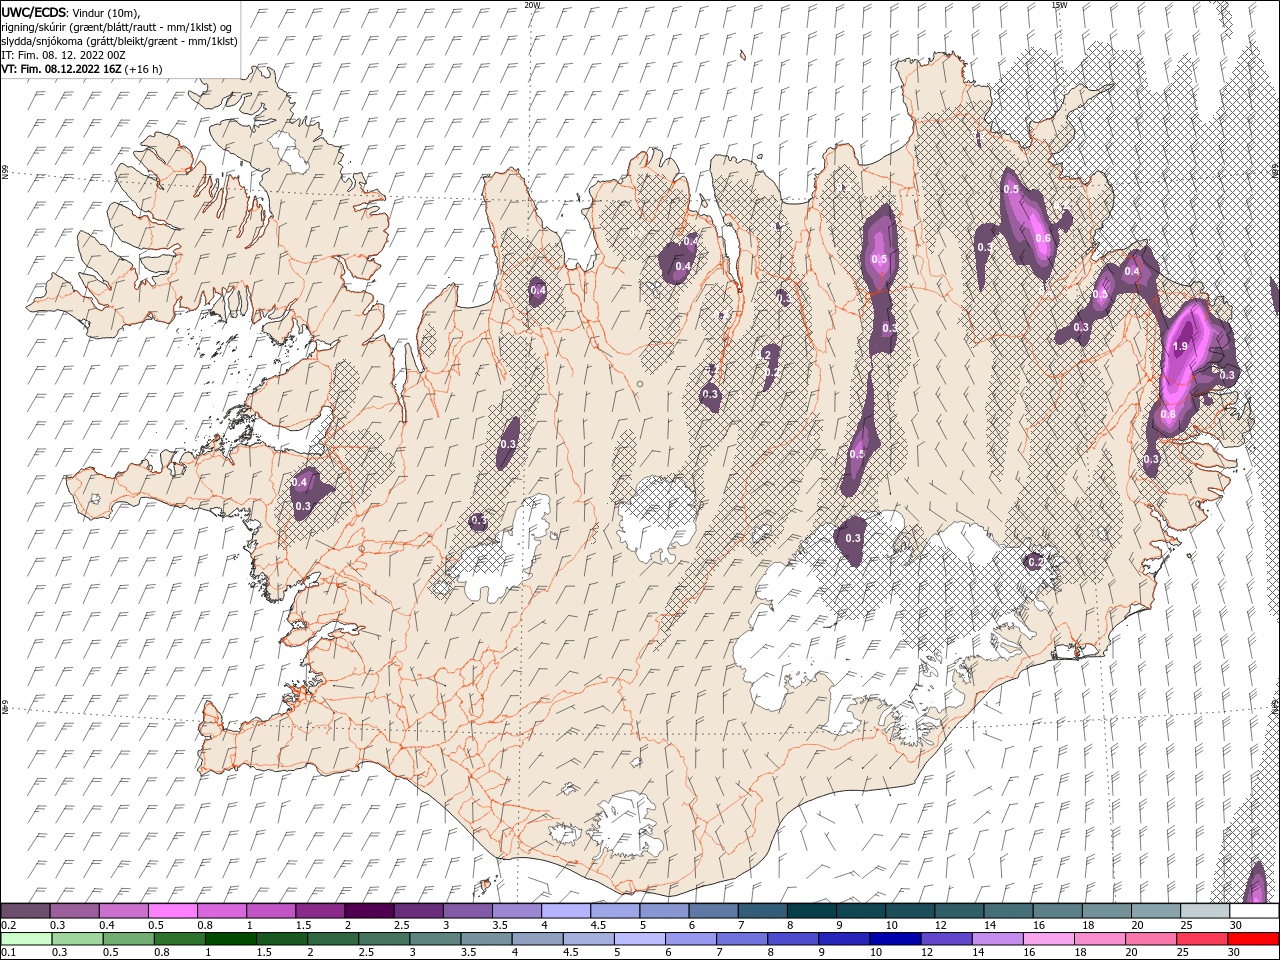Select top-row snow swatch between 0.2 and 0.3
Image resolution: width=1280 pixels, height=960 pixels.
[25, 911]
